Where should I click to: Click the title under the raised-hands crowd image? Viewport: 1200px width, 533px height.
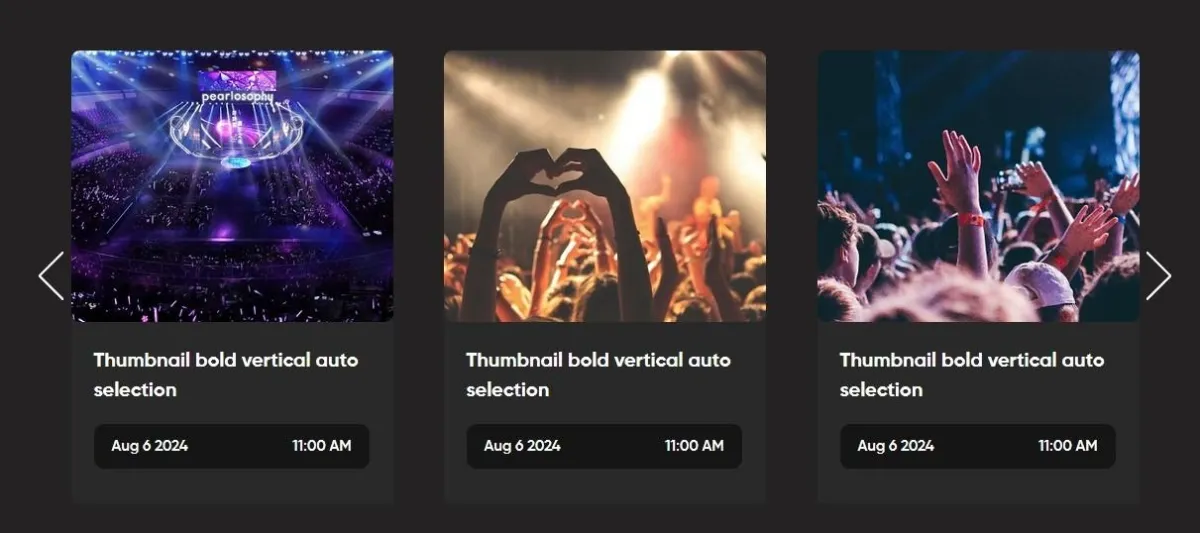pos(971,374)
